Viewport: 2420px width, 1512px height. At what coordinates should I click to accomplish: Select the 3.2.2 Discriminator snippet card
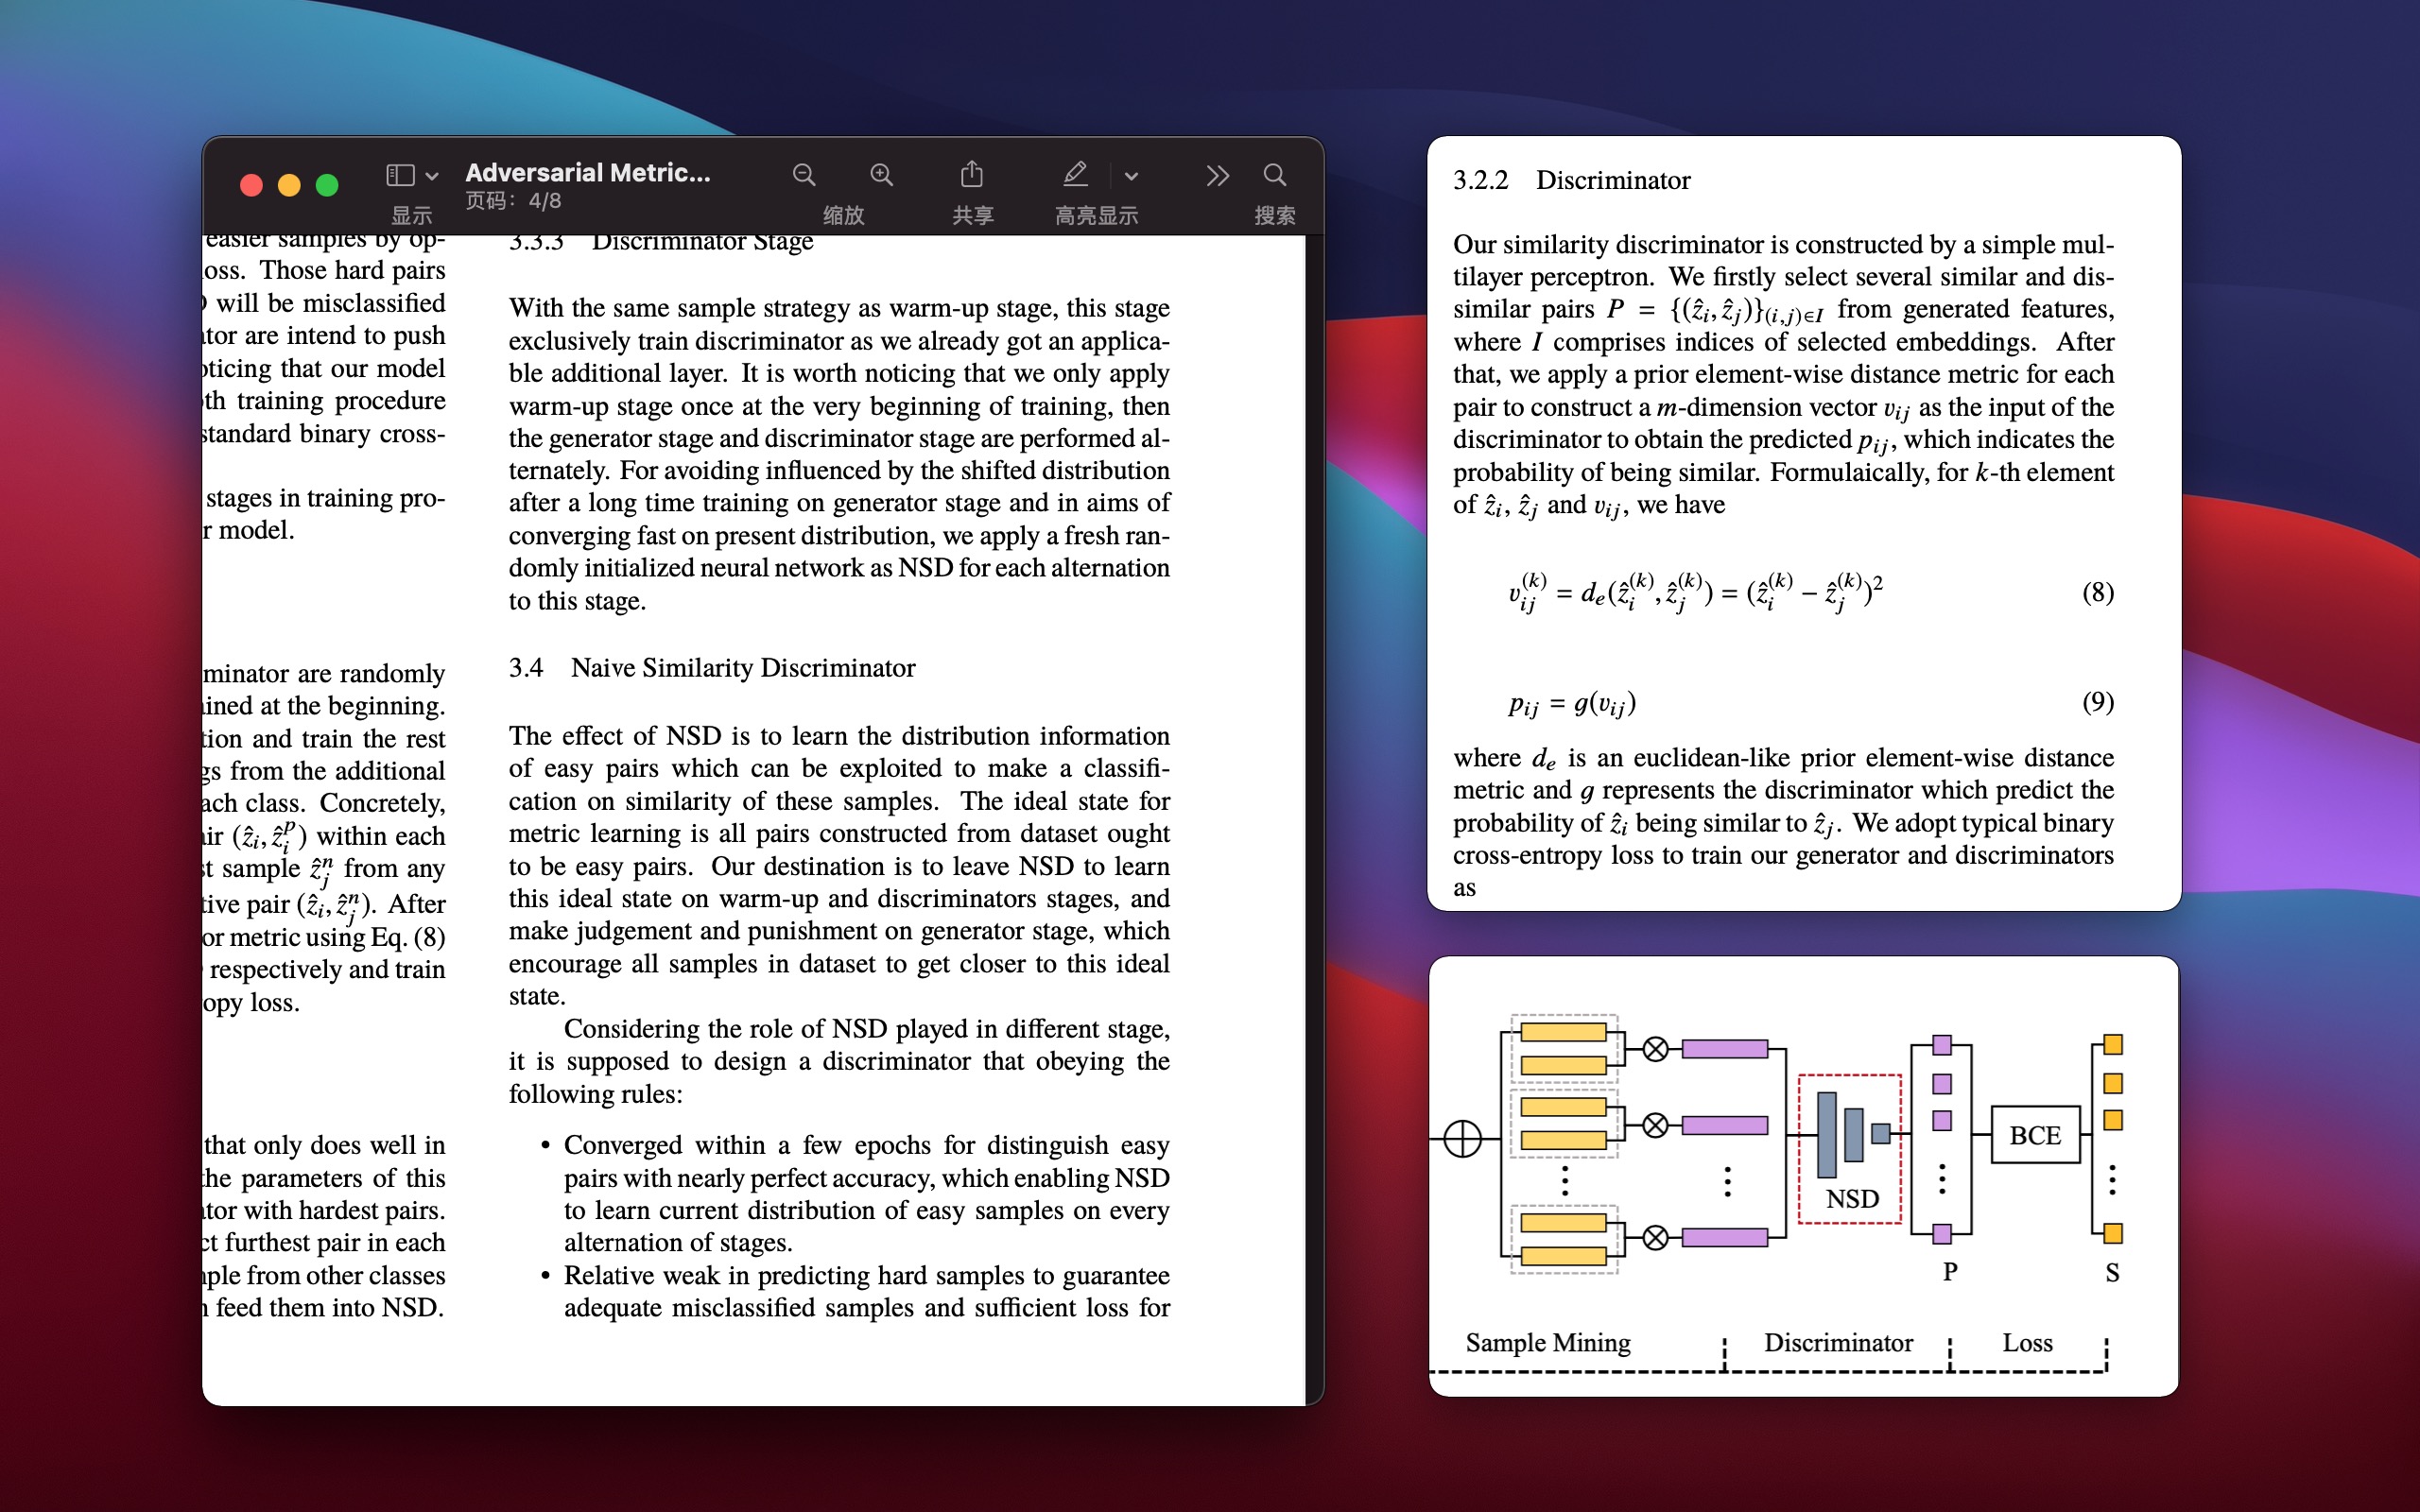pos(1803,522)
